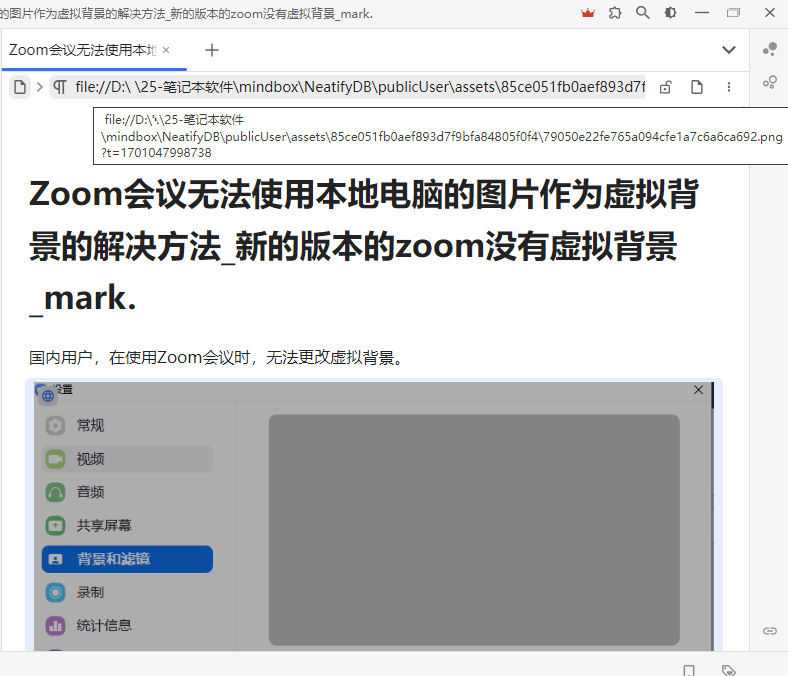Click the red crown VIP icon
The width and height of the screenshot is (788, 676).
coord(587,13)
